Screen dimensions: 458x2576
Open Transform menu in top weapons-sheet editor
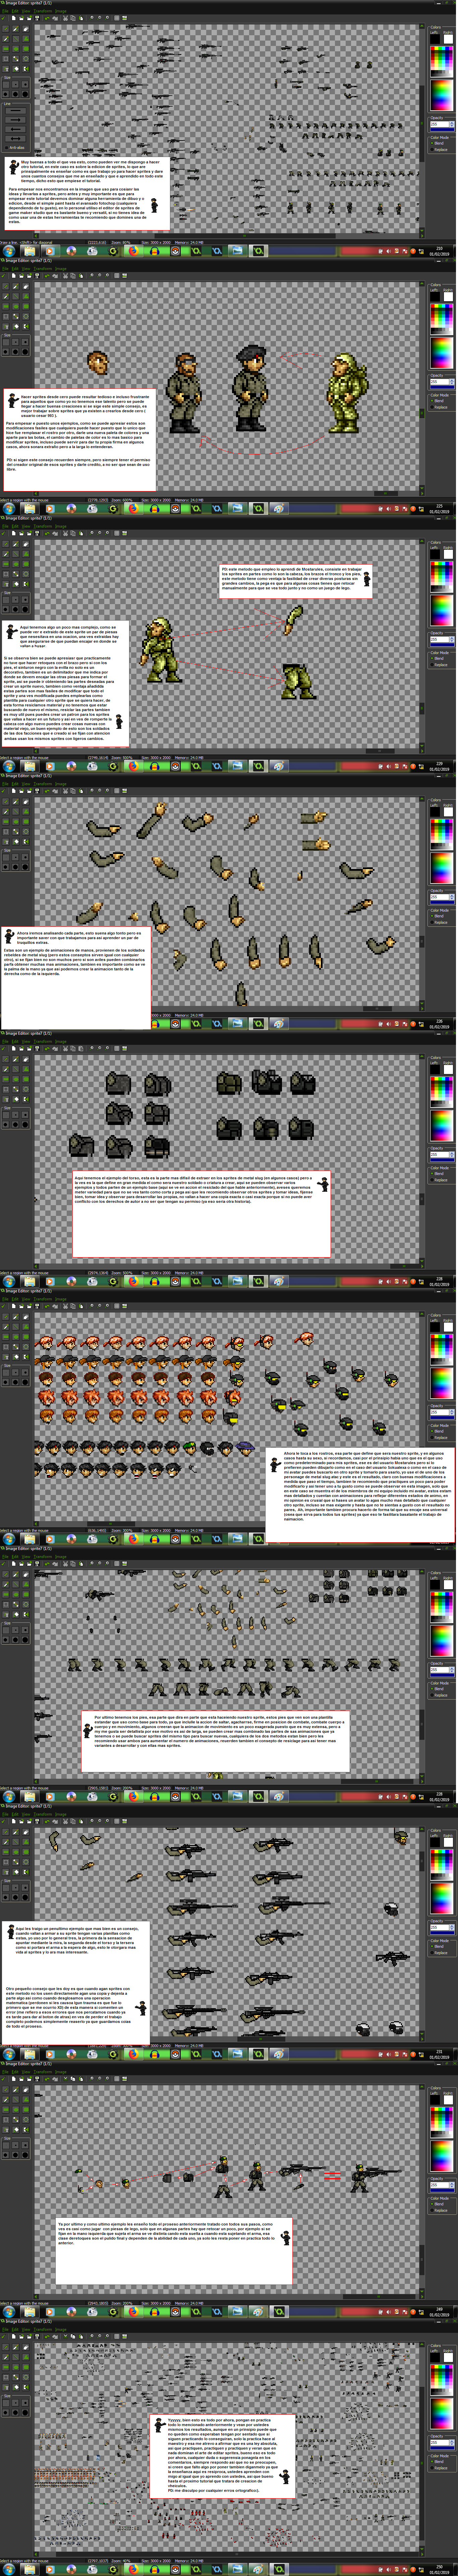click(43, 11)
